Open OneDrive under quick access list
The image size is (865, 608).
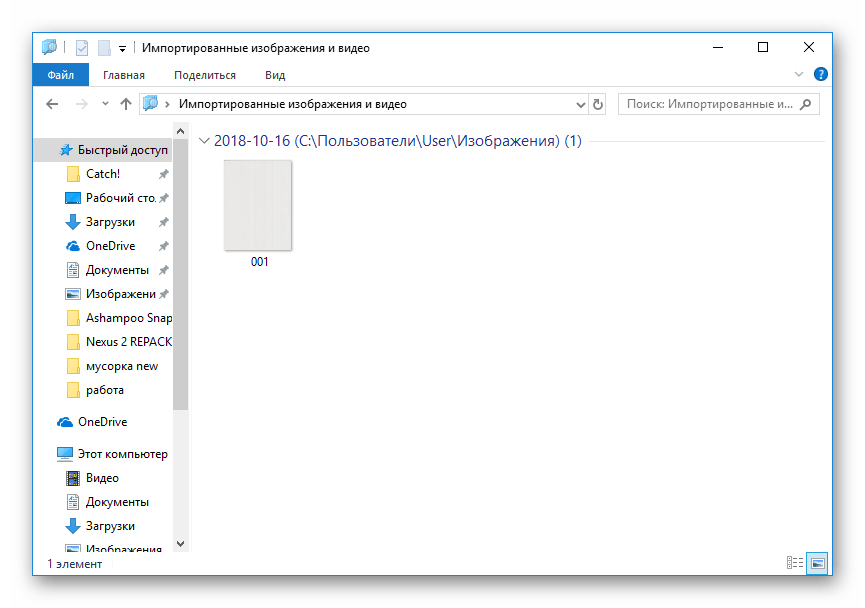point(110,246)
